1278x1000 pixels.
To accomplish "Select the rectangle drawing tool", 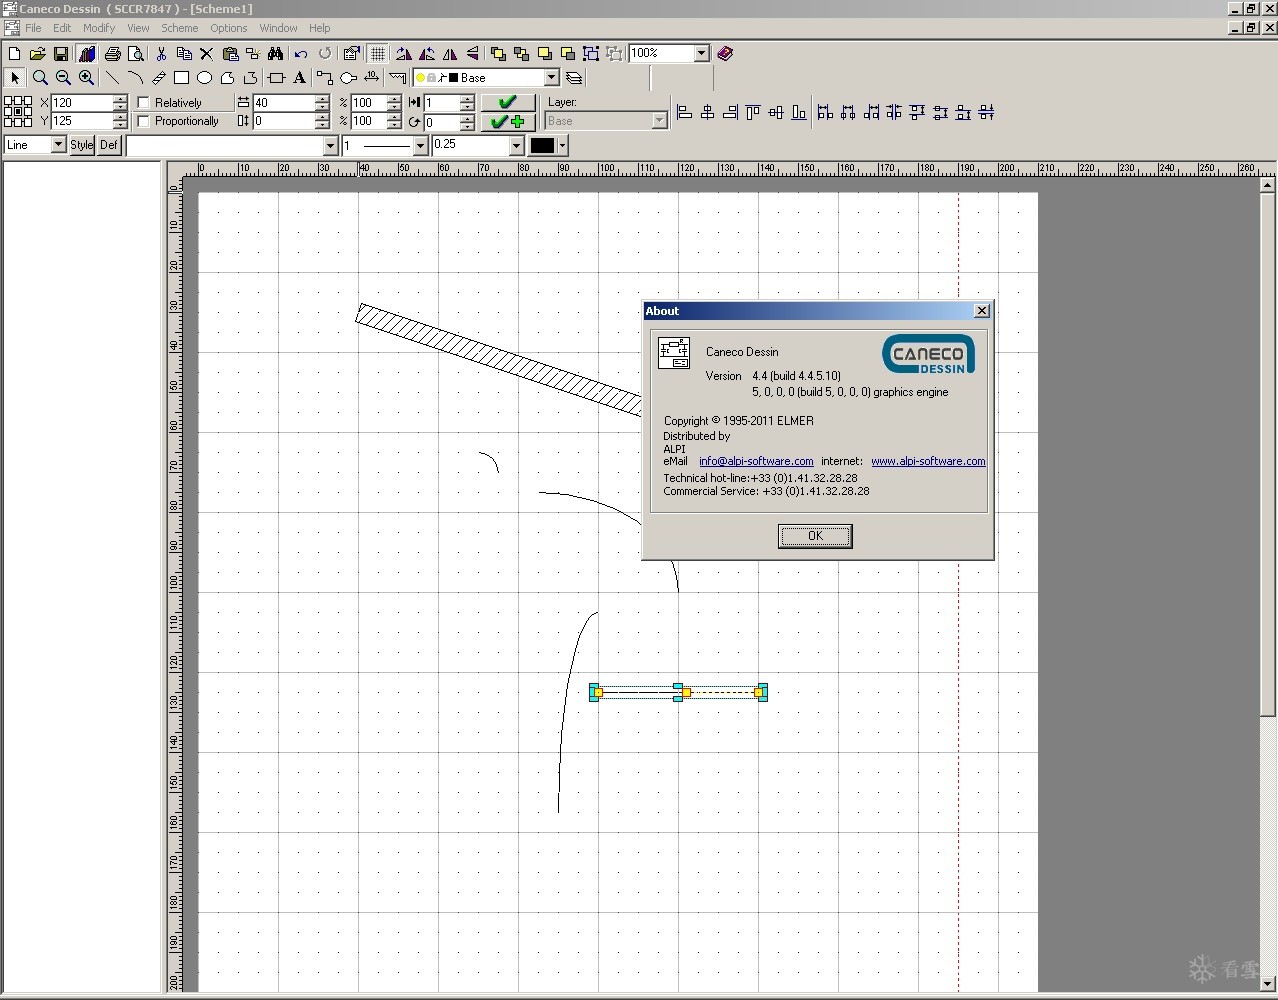I will coord(181,78).
